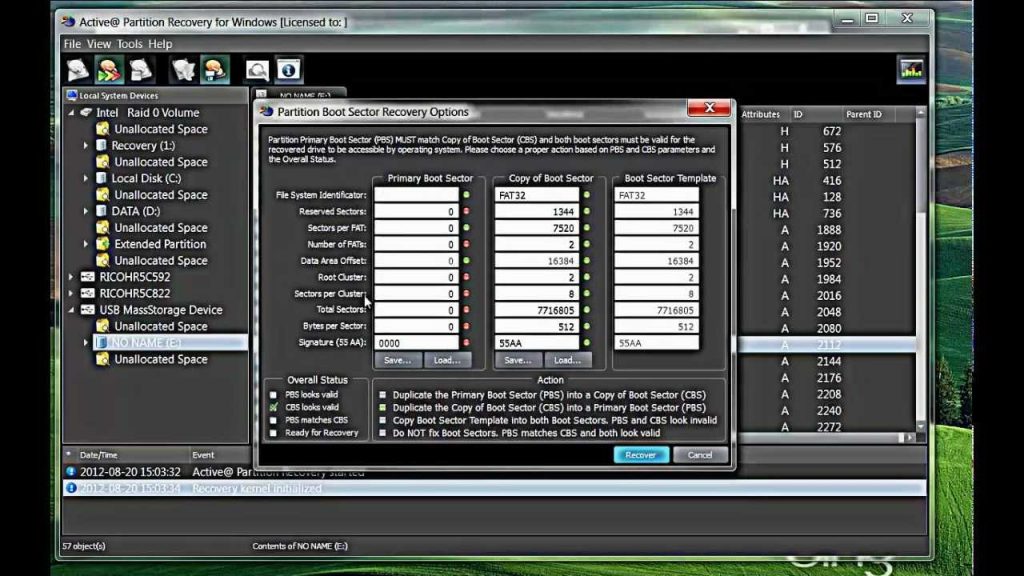
Task: Open the View menu
Action: point(99,44)
